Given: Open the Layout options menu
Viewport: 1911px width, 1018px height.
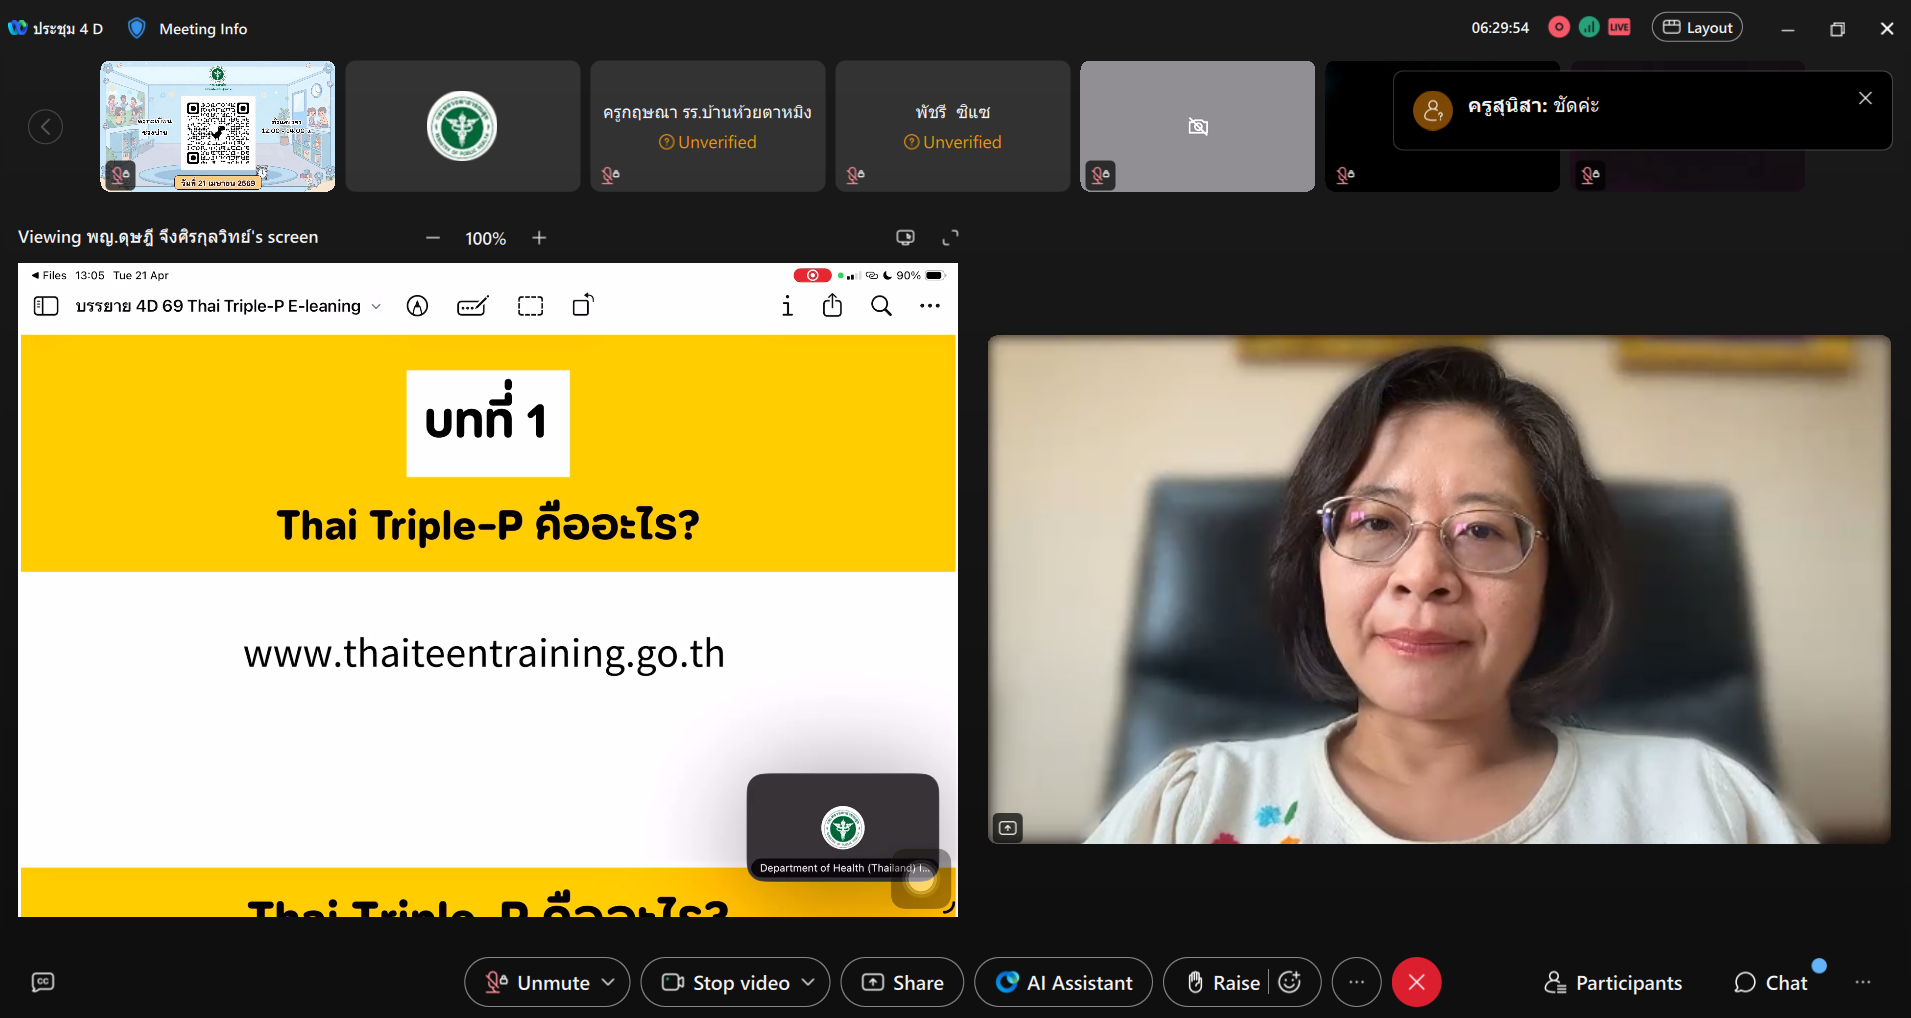Looking at the screenshot, I should 1697,27.
